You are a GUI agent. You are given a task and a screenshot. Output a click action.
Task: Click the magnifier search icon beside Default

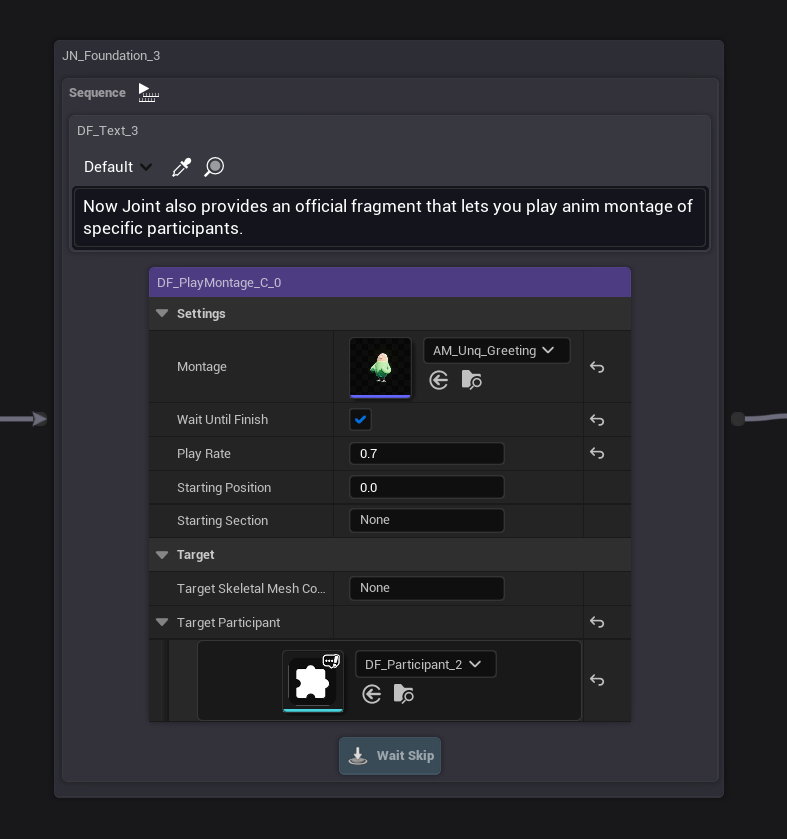click(214, 167)
